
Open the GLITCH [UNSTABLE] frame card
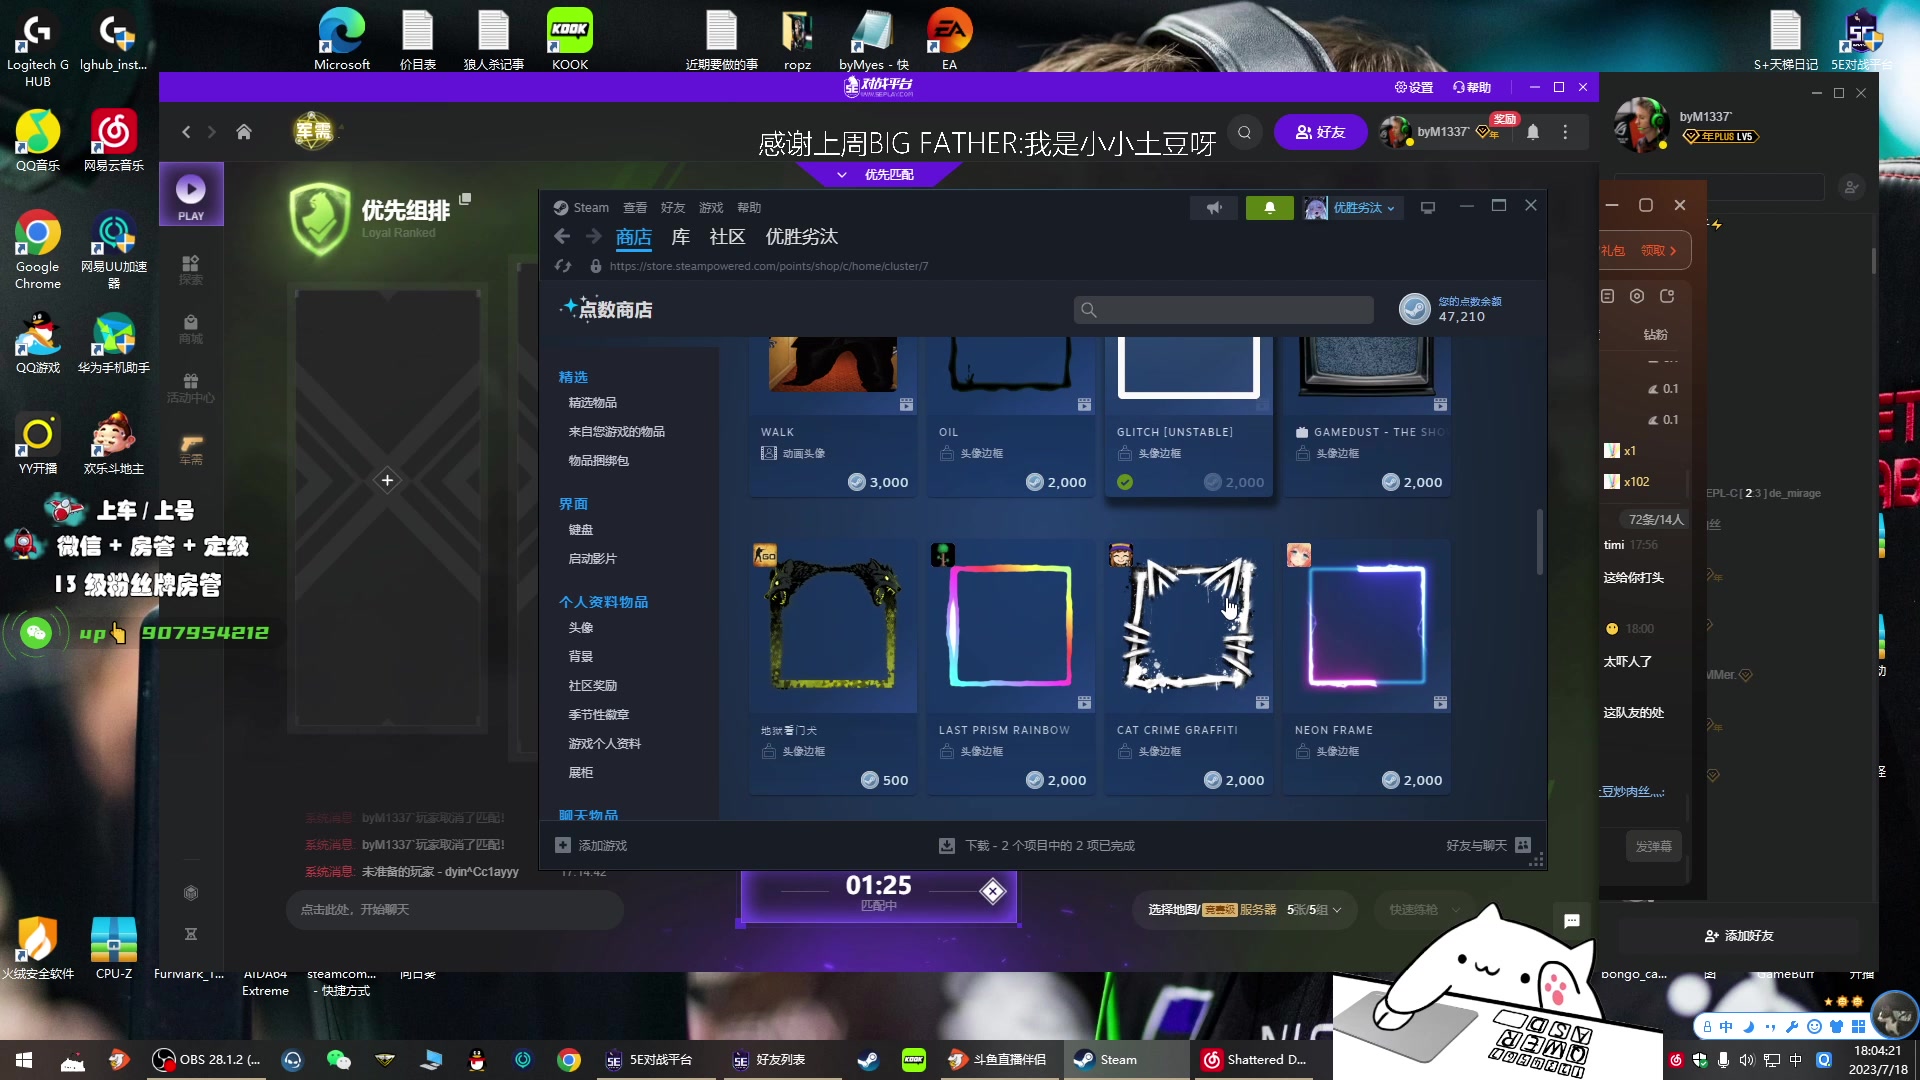pyautogui.click(x=1189, y=417)
